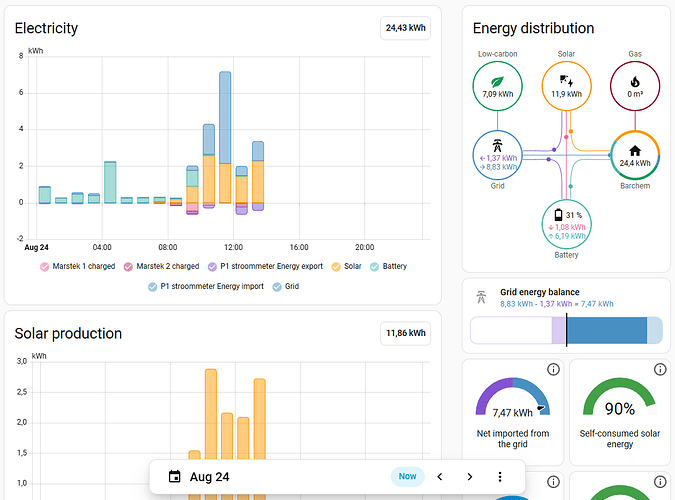Toggle Marstek 1 charged legend series

77,267
